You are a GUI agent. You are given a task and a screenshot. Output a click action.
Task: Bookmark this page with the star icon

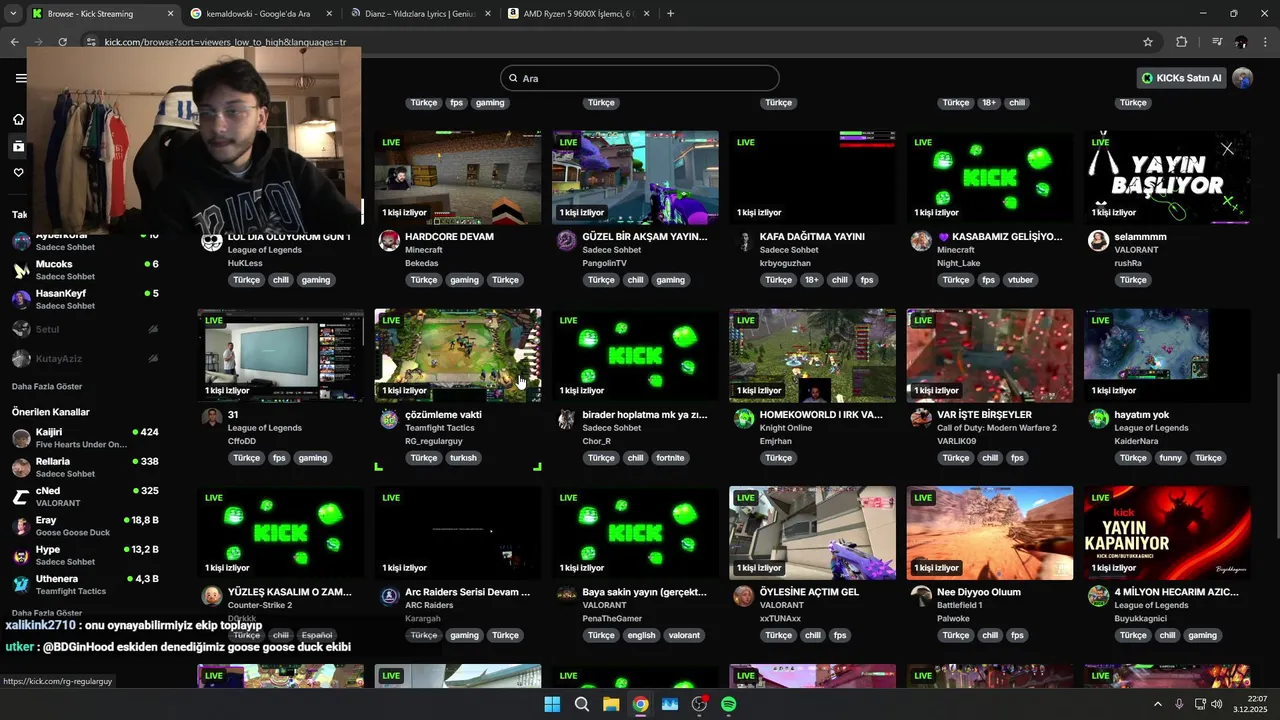click(1148, 42)
